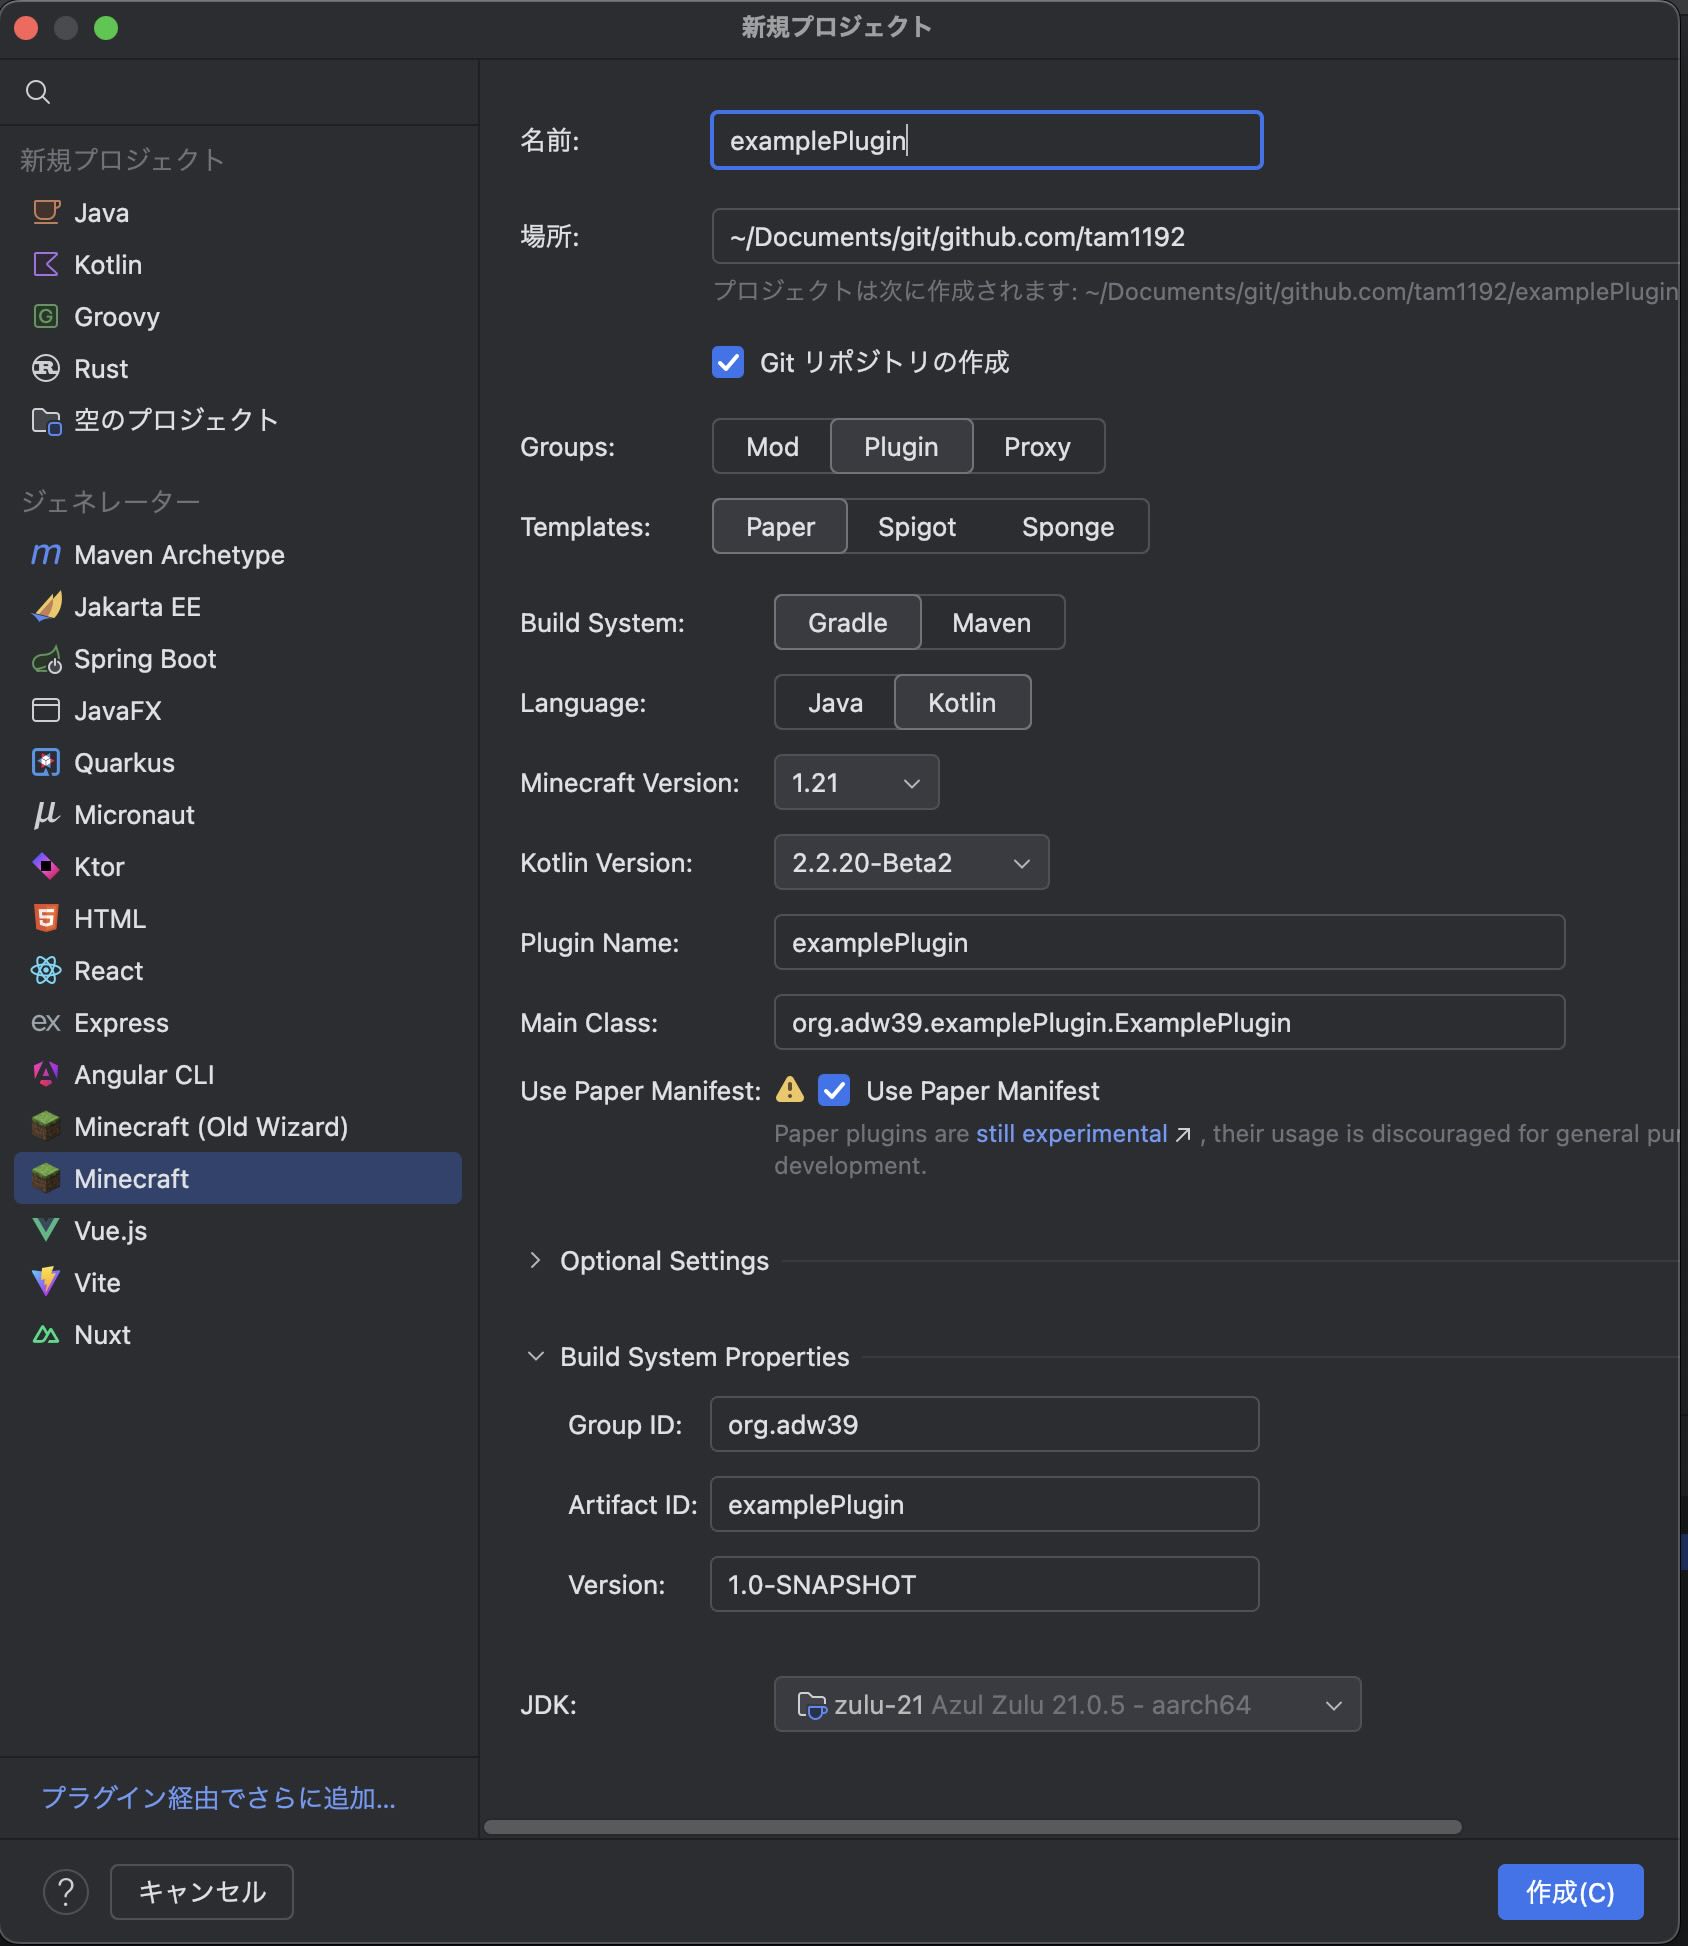
Task: Click the selected Minecraft grass block icon
Action: (46, 1178)
